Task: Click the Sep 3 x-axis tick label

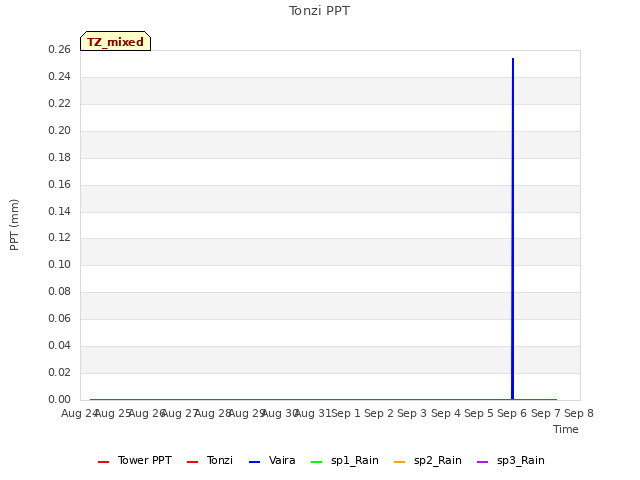Action: (412, 413)
